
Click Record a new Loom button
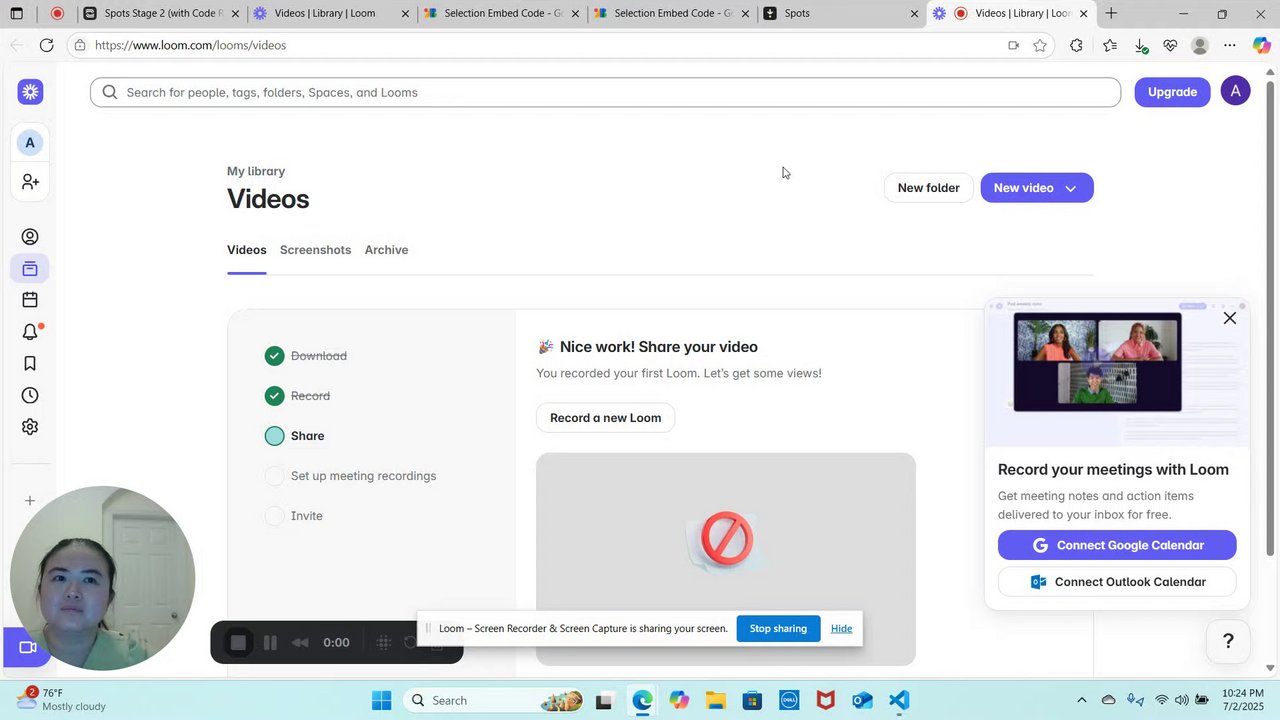click(x=605, y=418)
